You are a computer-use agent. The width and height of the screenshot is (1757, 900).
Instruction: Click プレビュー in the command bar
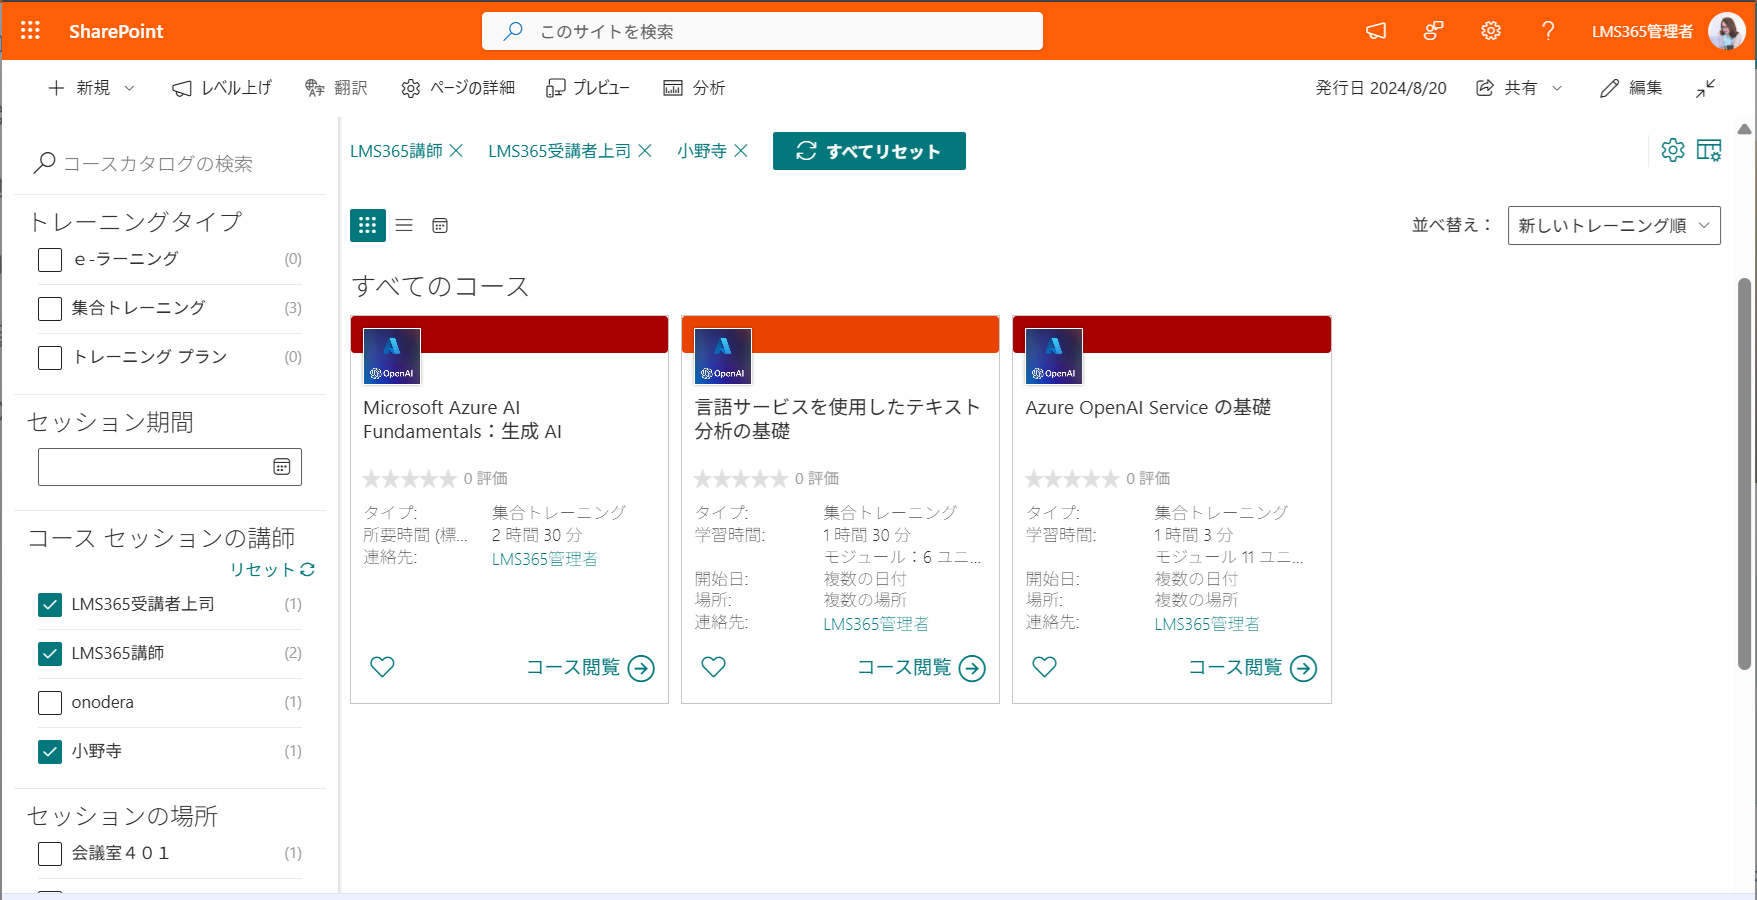coord(588,88)
